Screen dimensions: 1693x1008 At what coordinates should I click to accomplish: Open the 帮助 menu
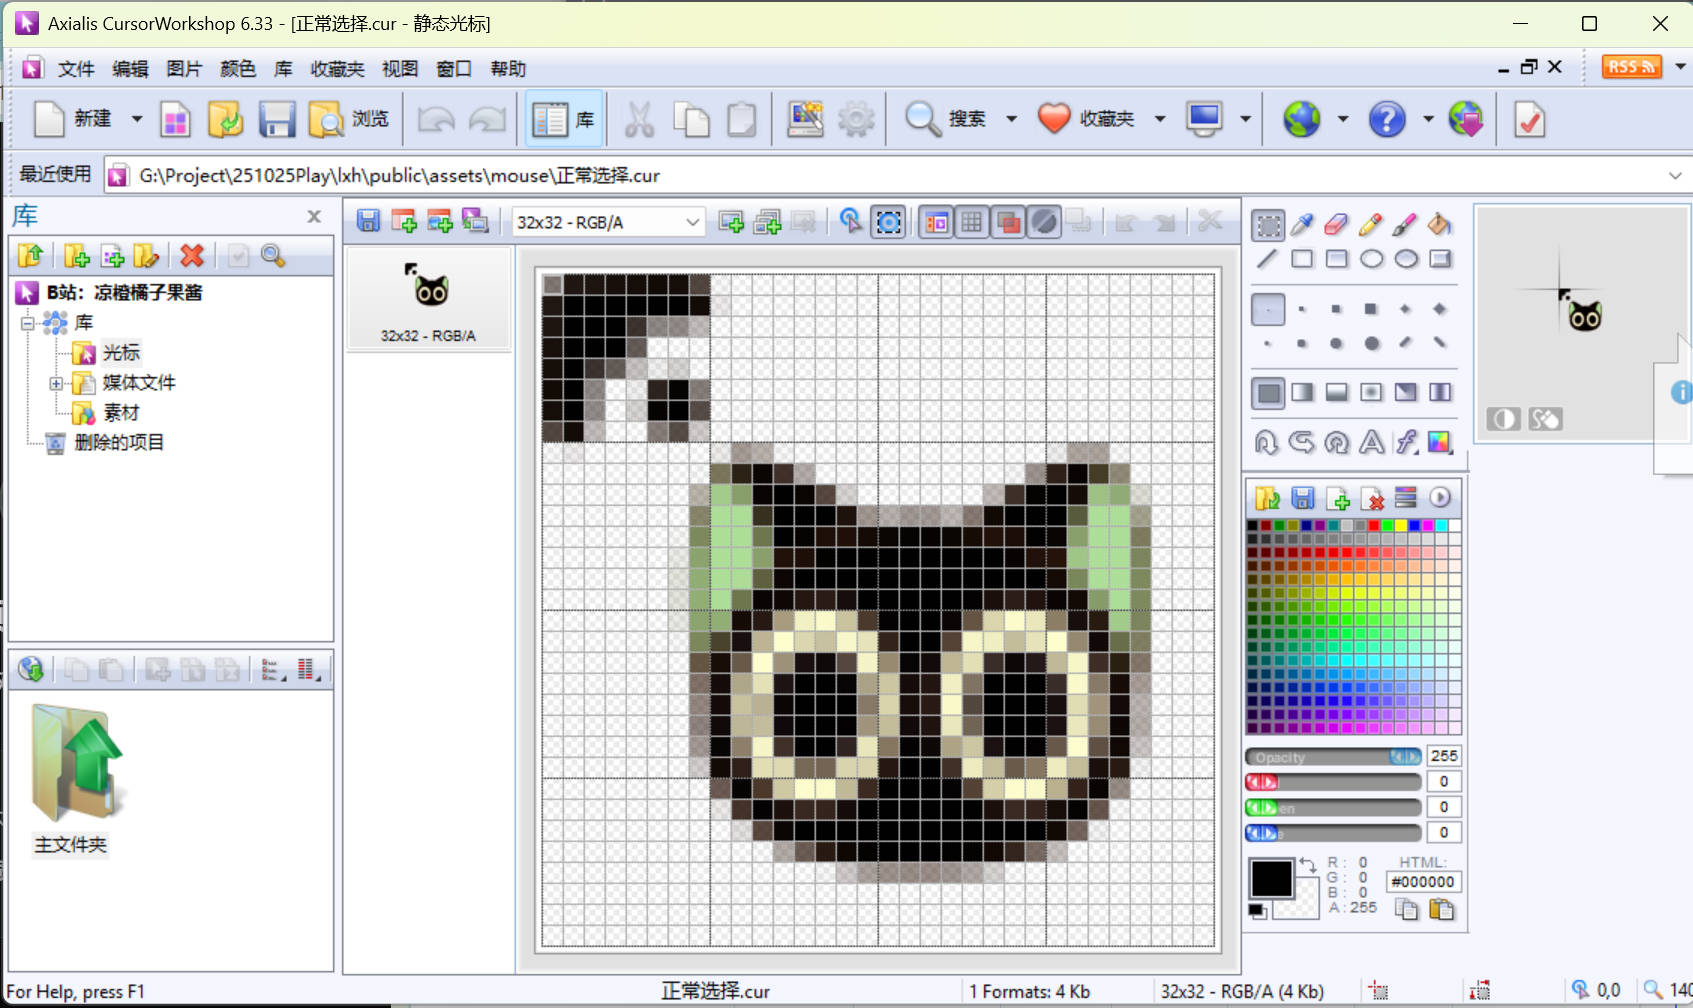pyautogui.click(x=508, y=69)
